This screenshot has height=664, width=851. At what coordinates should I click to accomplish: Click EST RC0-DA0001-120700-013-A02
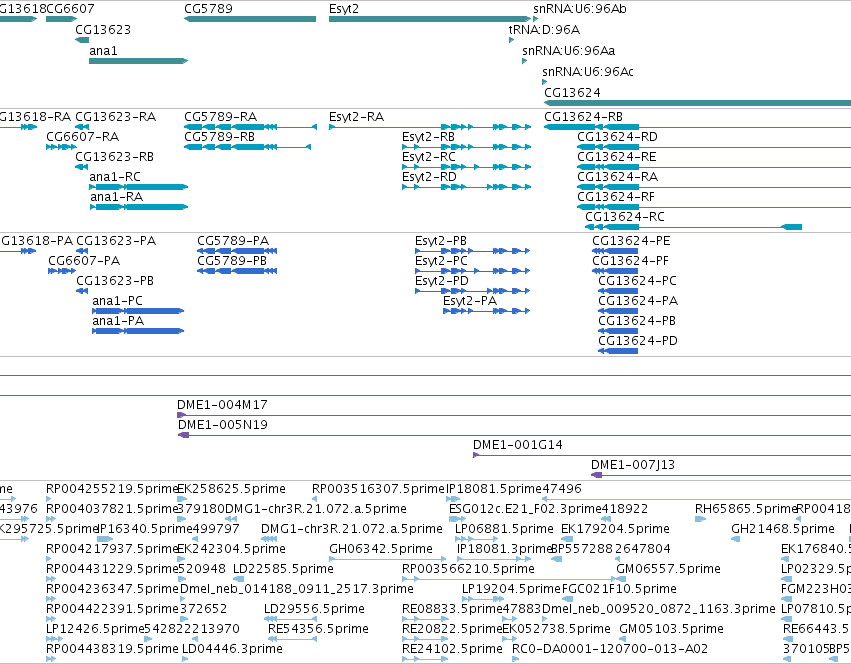pyautogui.click(x=516, y=659)
